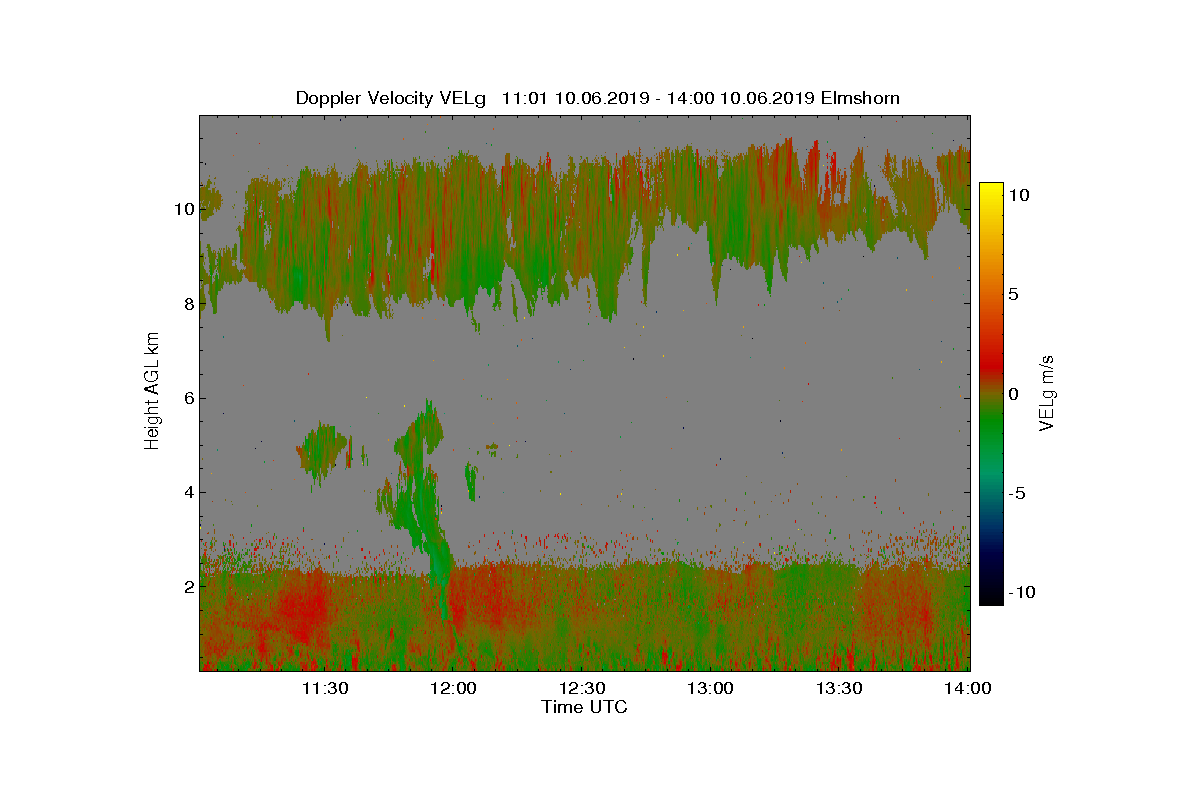Screen dimensions: 1200x800
Task: Click the 6 km height tick label
Action: [x=188, y=398]
